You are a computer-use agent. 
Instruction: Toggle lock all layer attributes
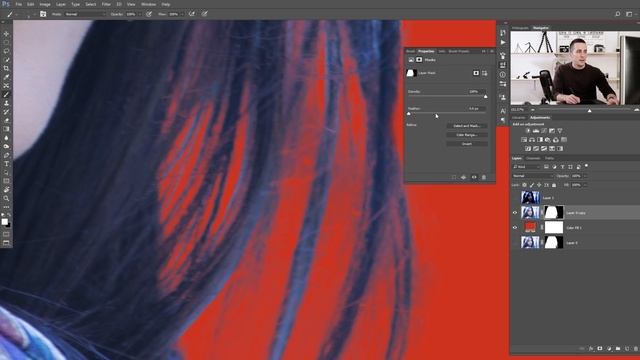point(554,185)
